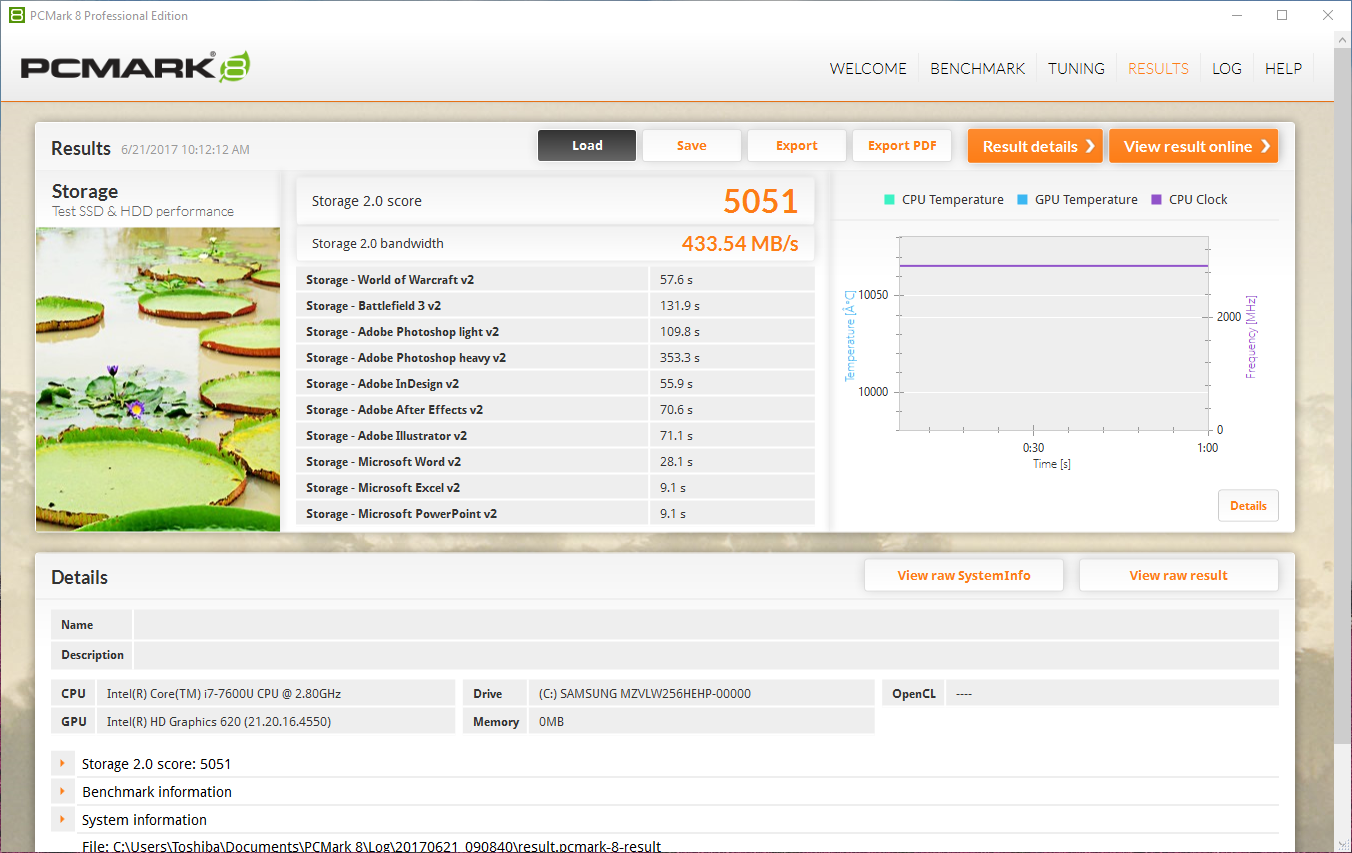
Task: Click the Storage 2.0 score value 5051
Action: point(761,201)
